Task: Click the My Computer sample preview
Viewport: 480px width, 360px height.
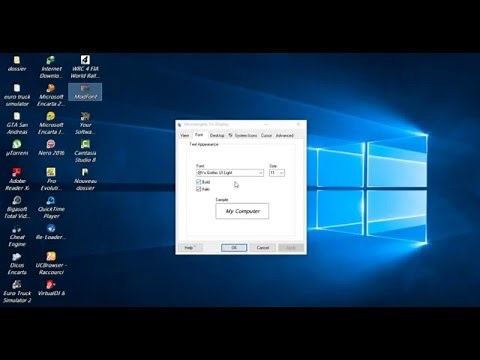Action: 242,211
